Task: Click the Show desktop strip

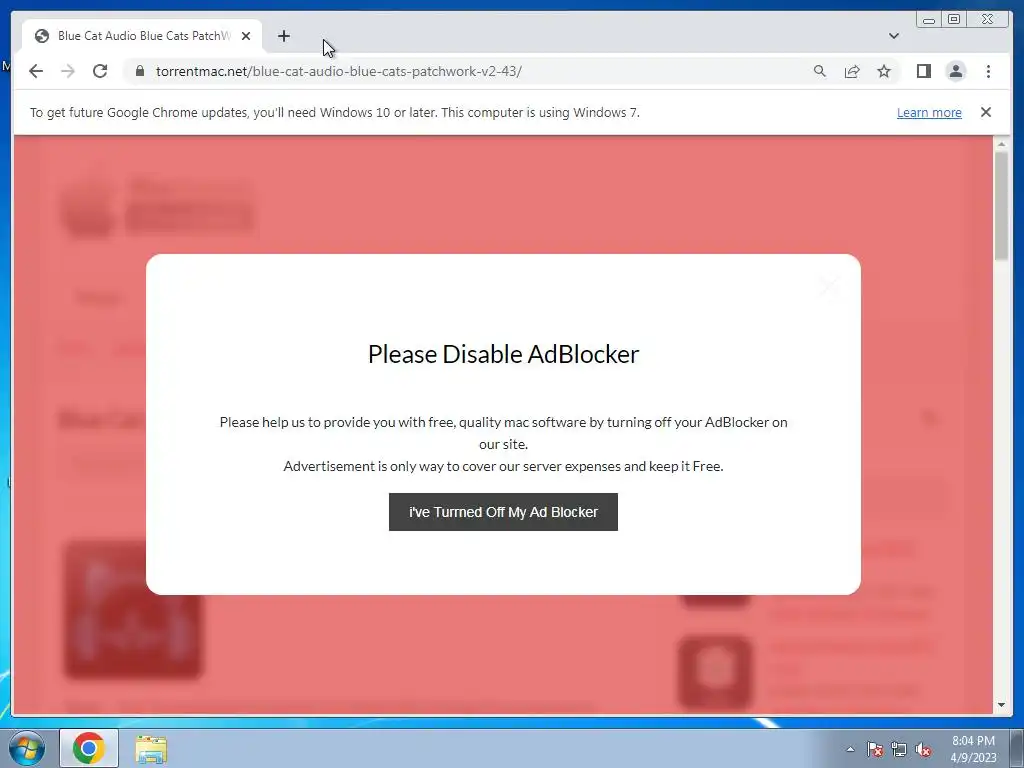Action: pos(1017,748)
